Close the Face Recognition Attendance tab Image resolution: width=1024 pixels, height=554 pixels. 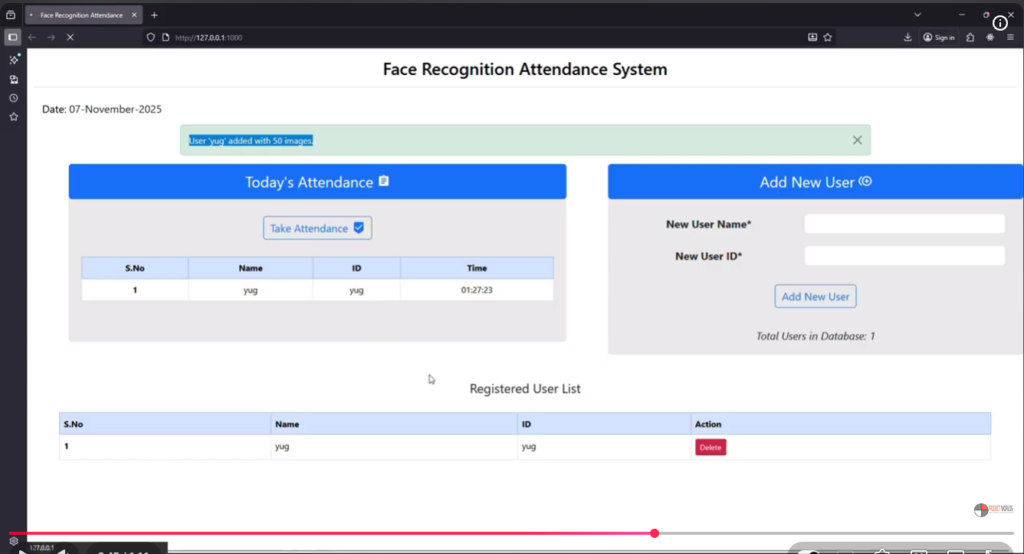click(134, 15)
